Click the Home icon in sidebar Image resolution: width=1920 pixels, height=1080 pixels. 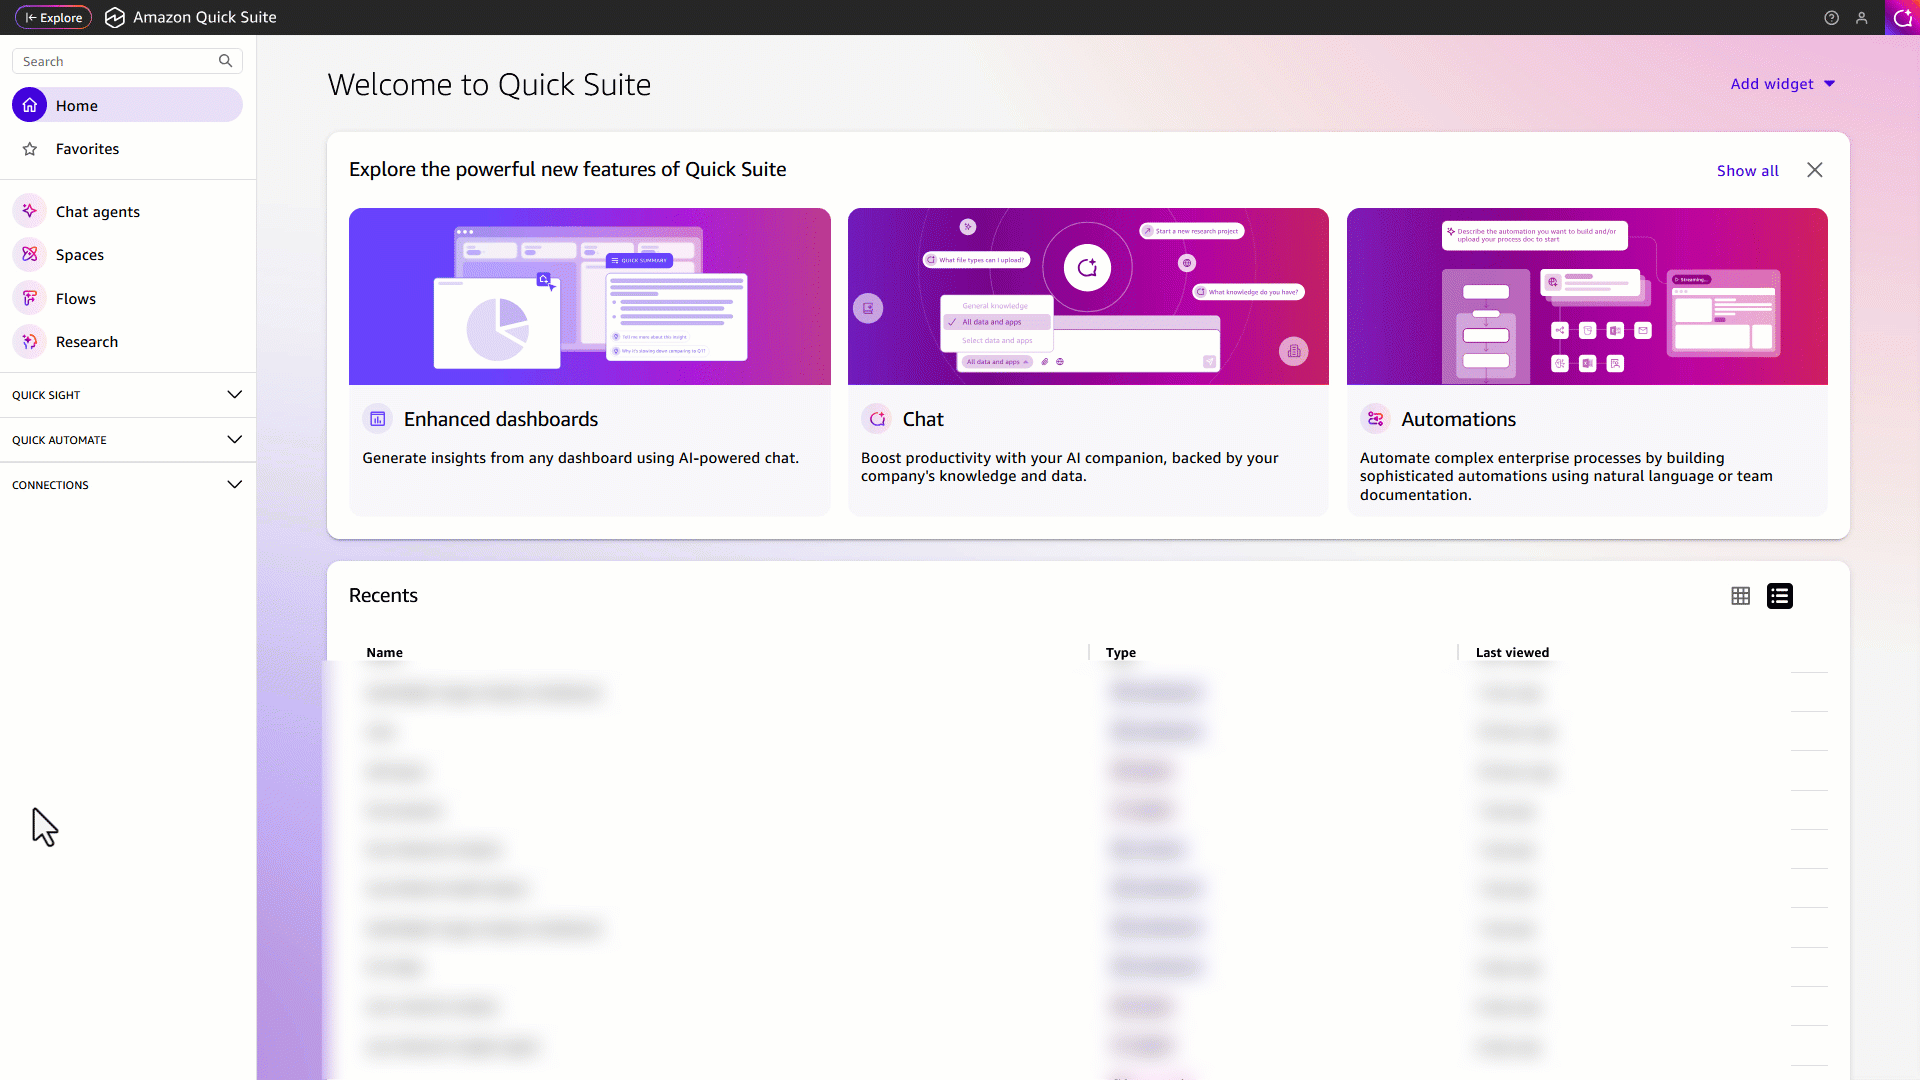30,105
